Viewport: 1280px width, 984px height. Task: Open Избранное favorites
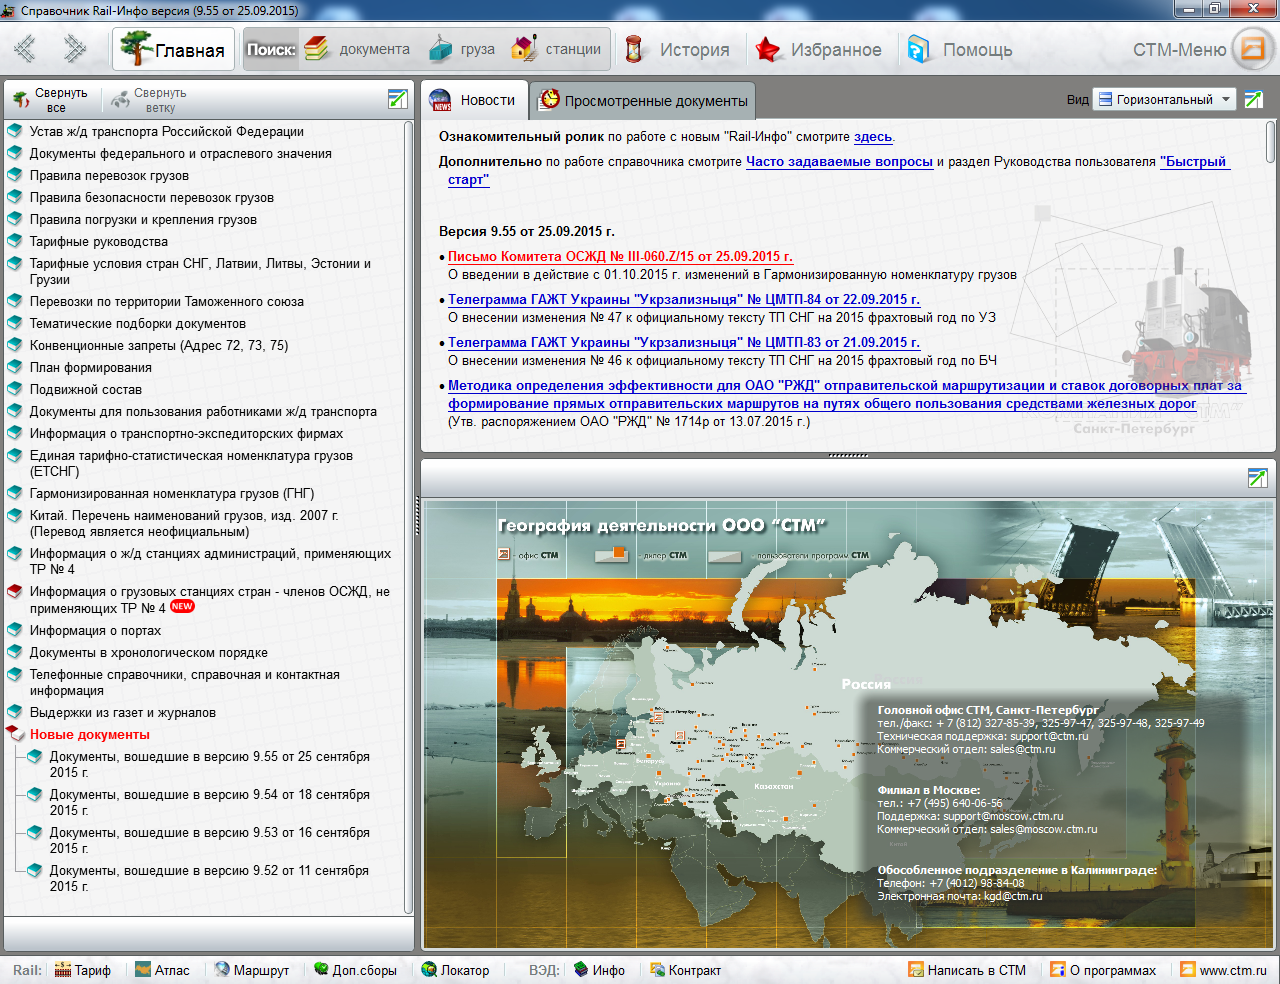coord(818,49)
